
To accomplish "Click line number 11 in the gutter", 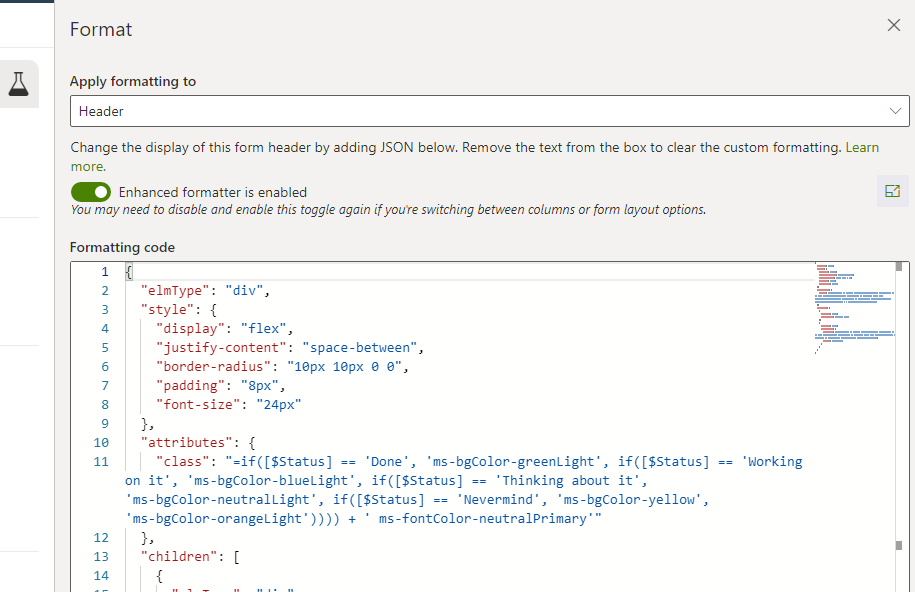I will (101, 462).
